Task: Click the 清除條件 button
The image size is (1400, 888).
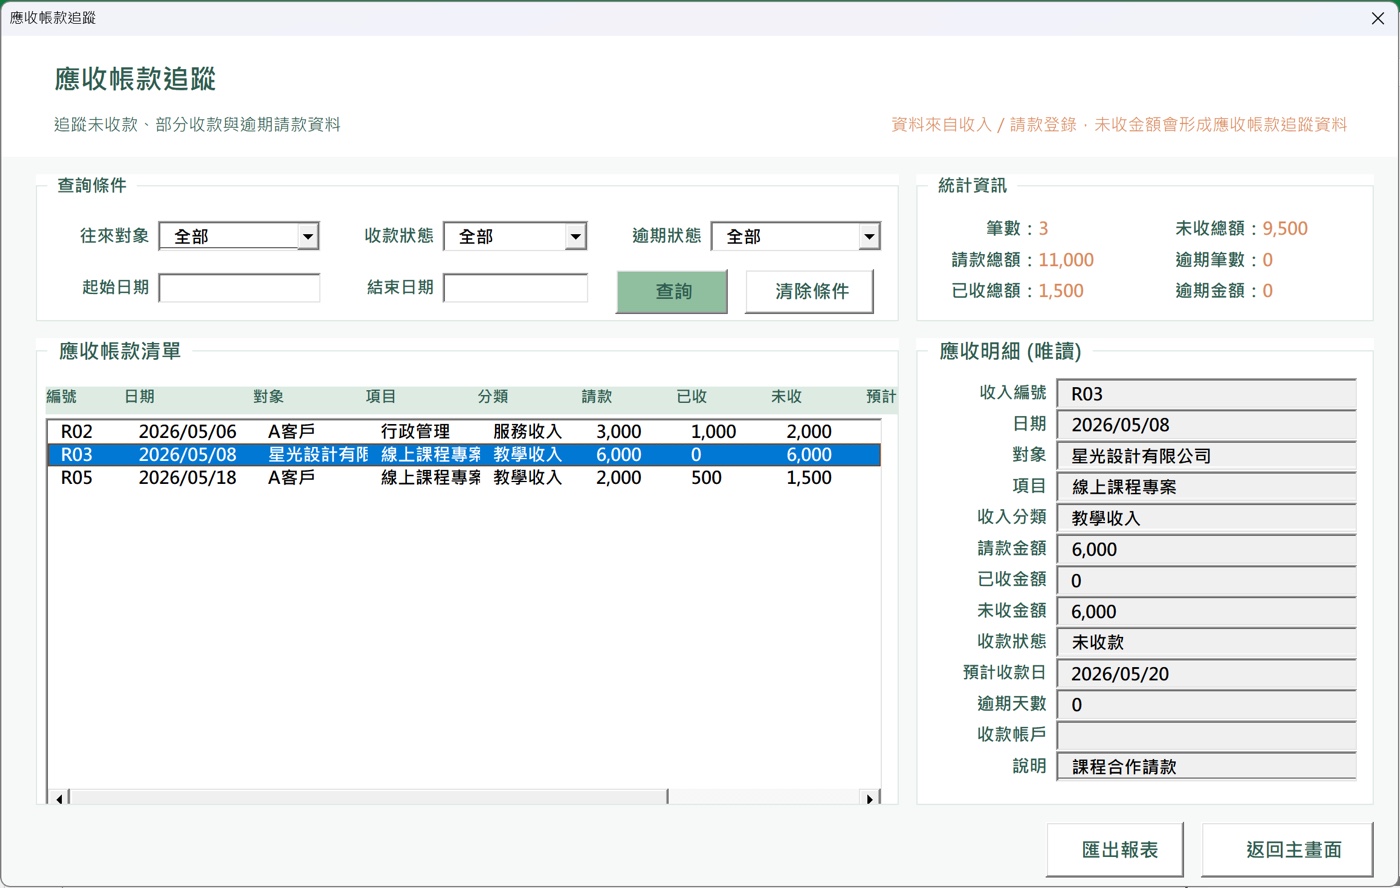Action: (x=810, y=291)
